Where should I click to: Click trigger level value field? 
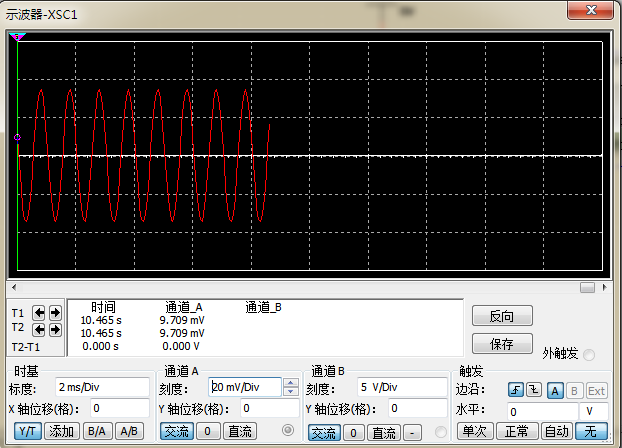(542, 411)
